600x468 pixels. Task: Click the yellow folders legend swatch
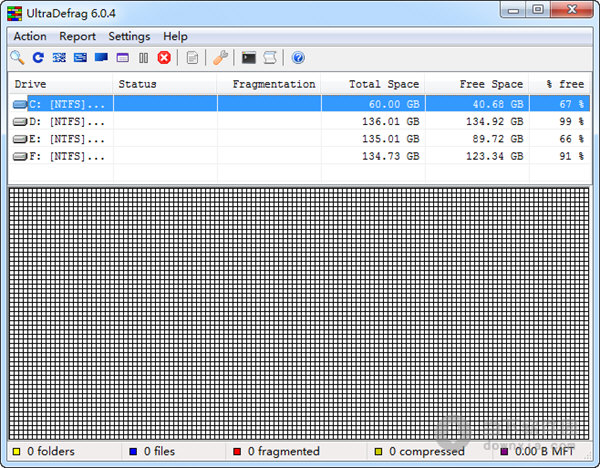(x=16, y=452)
